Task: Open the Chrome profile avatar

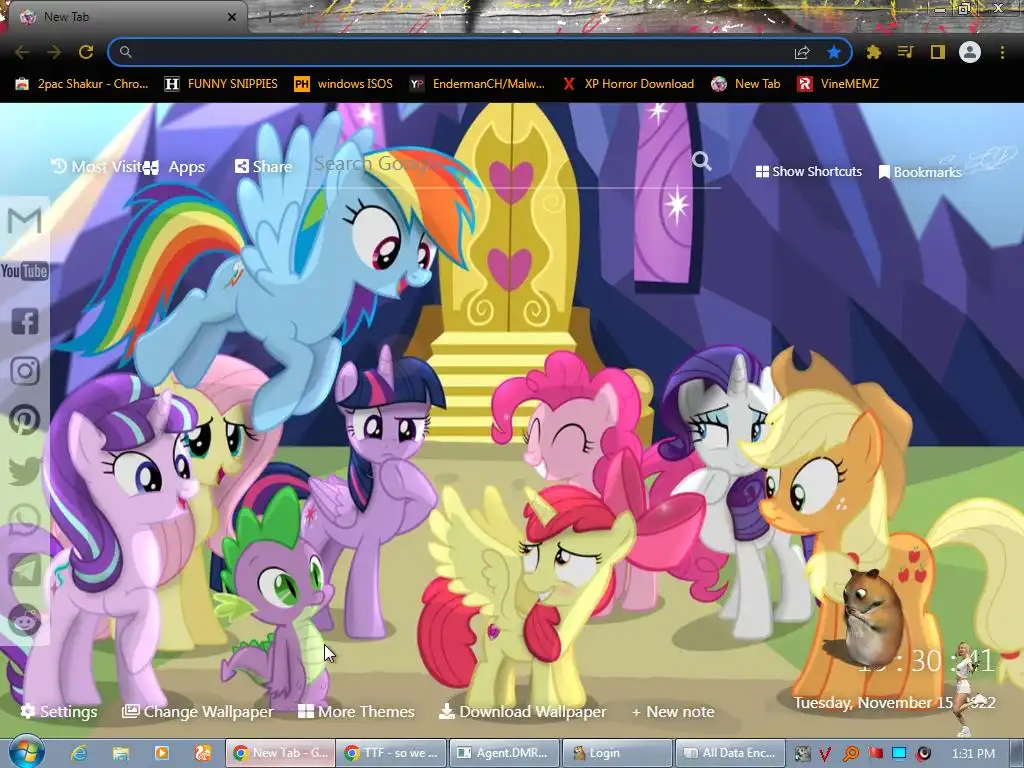Action: 970,52
